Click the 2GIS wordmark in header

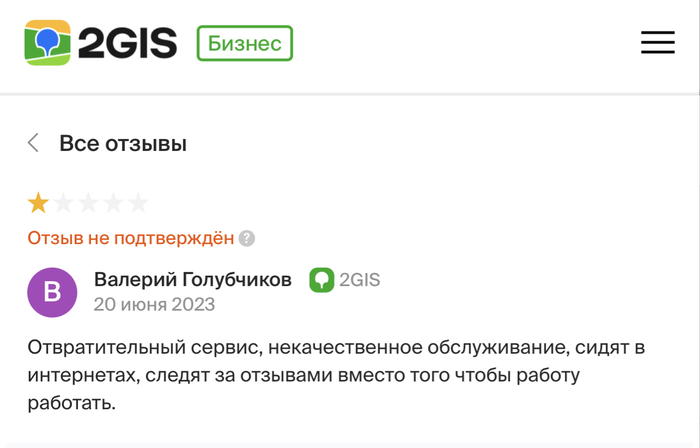128,43
